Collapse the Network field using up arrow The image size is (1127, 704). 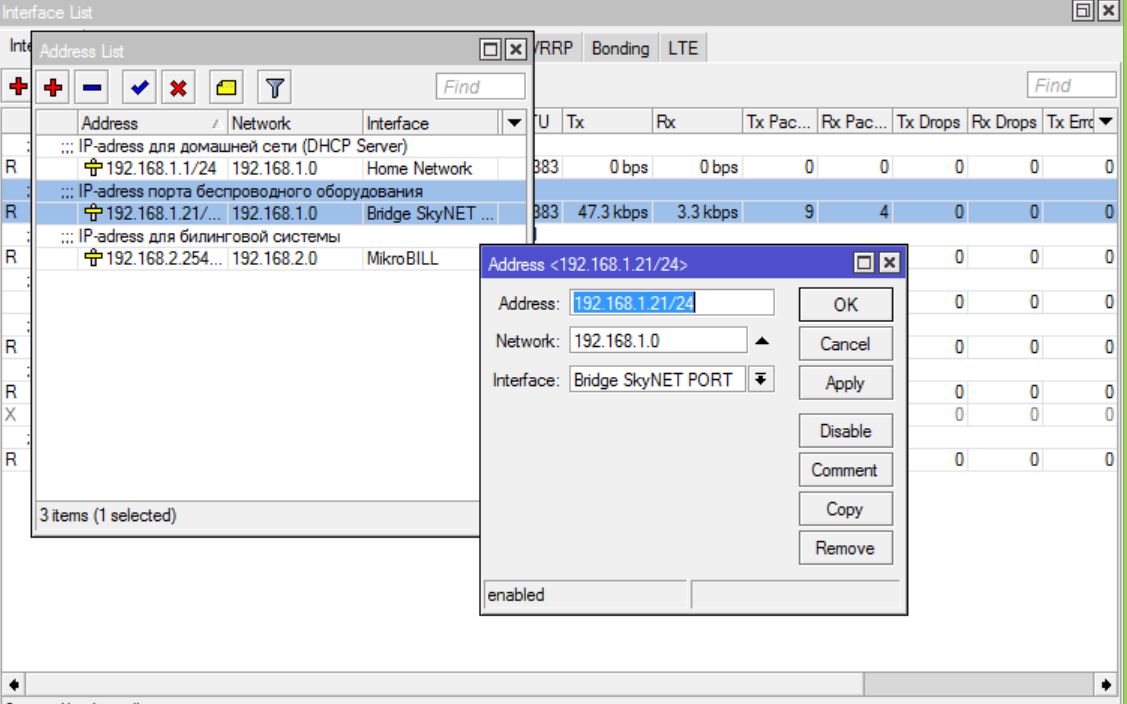760,341
